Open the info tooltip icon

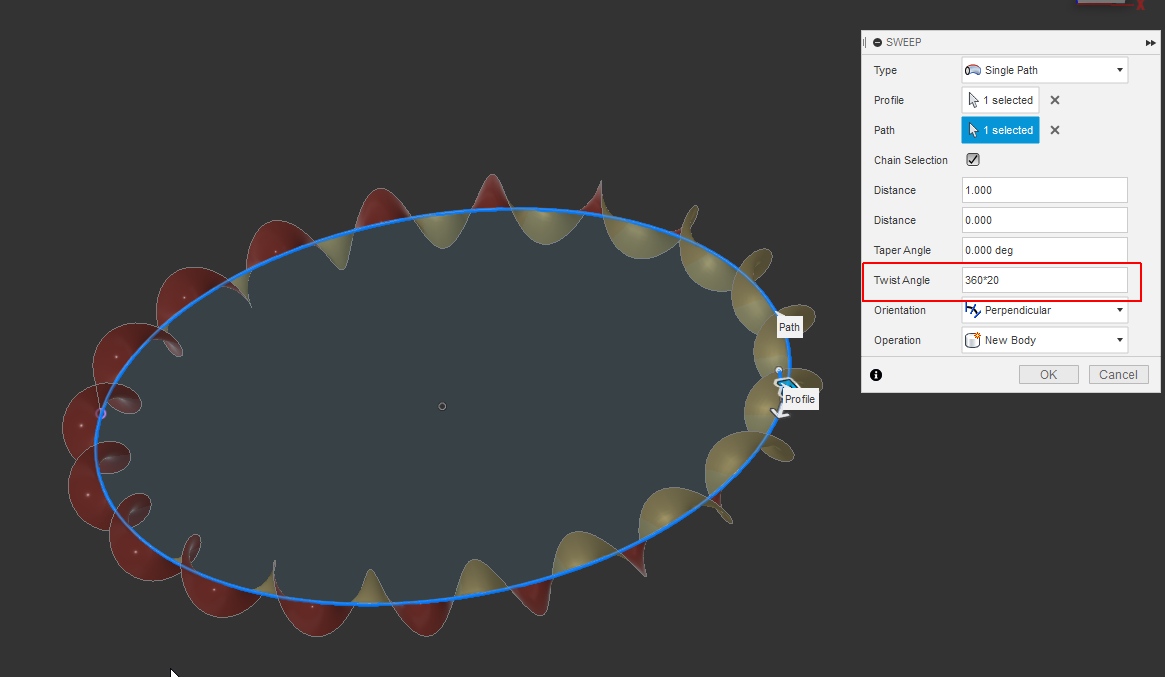(876, 374)
